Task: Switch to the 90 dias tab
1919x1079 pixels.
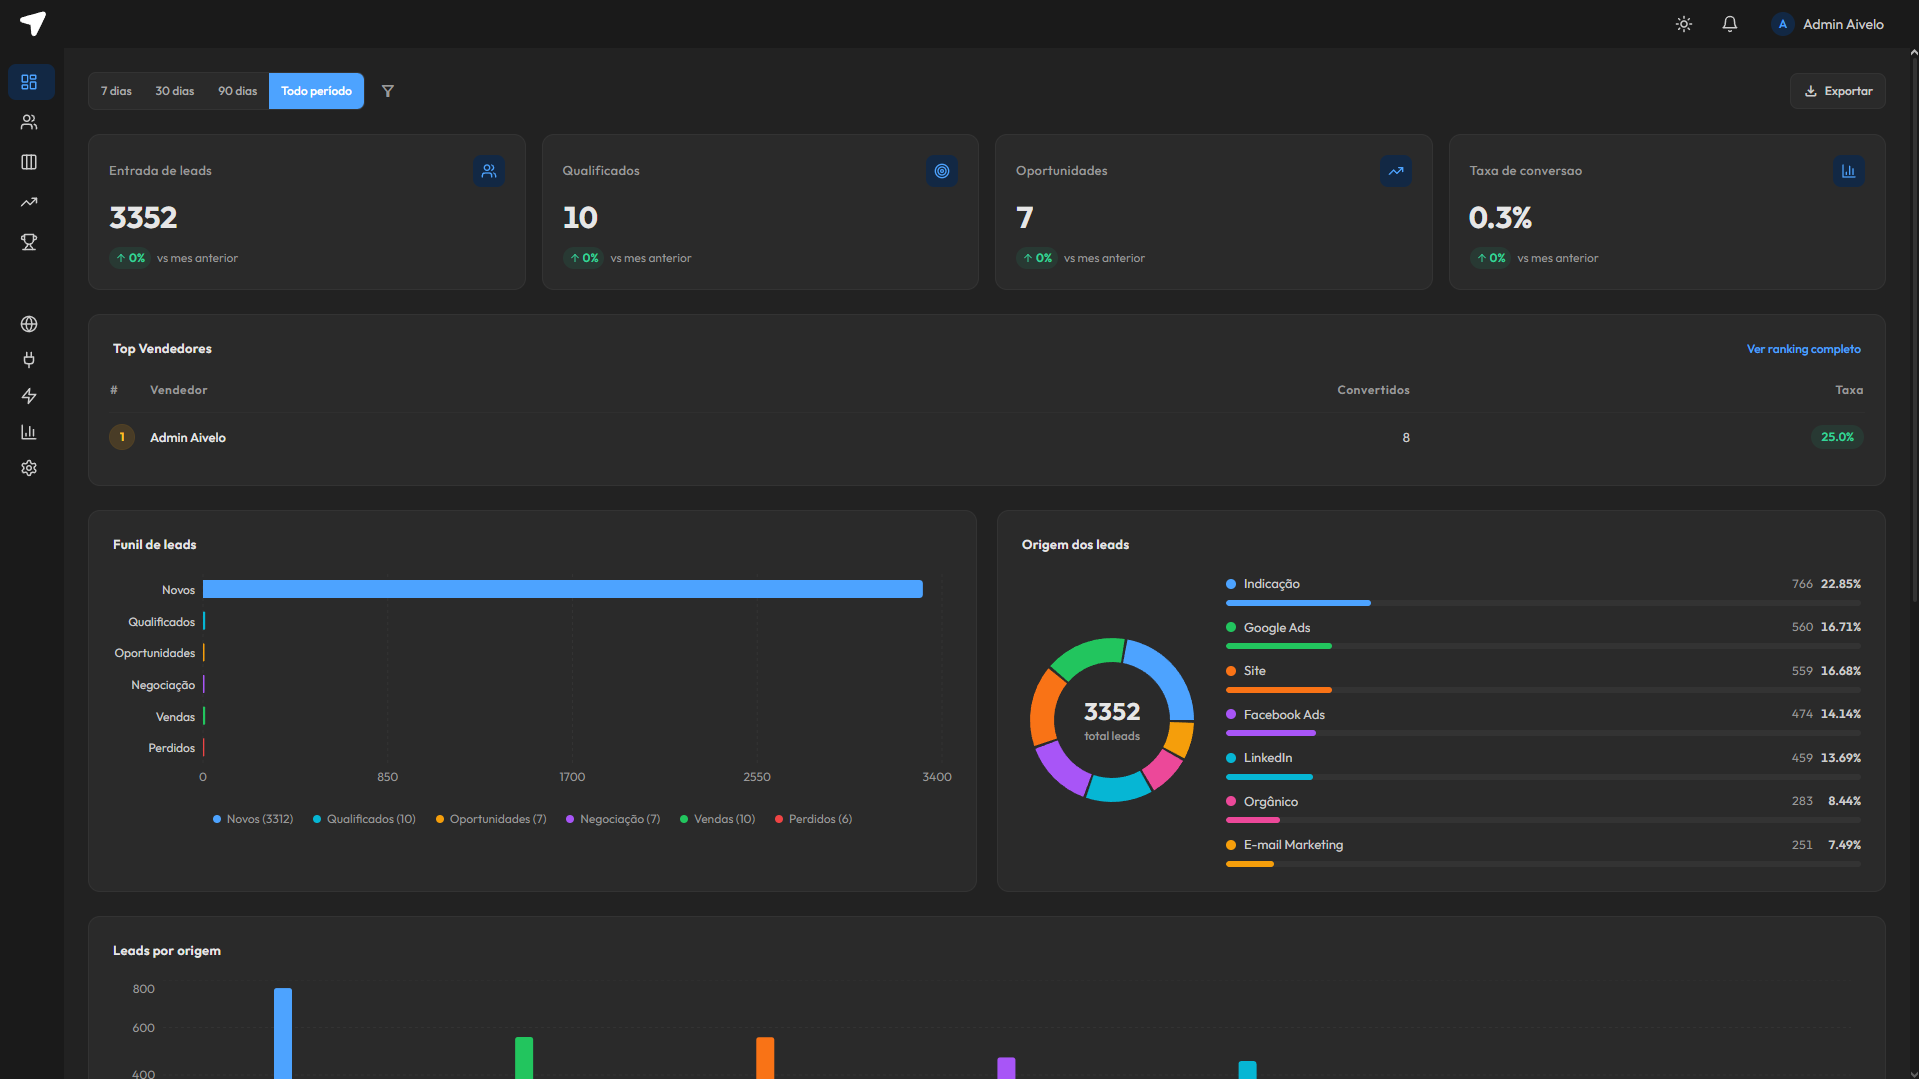Action: [x=238, y=91]
